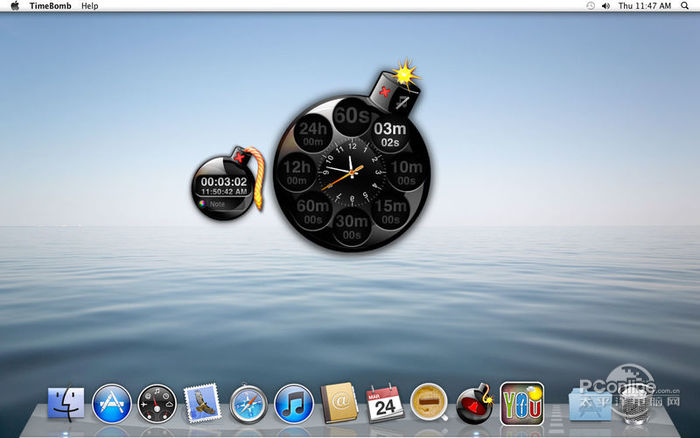This screenshot has height=438, width=700.
Task: Open iCal from the Dock
Action: (384, 403)
